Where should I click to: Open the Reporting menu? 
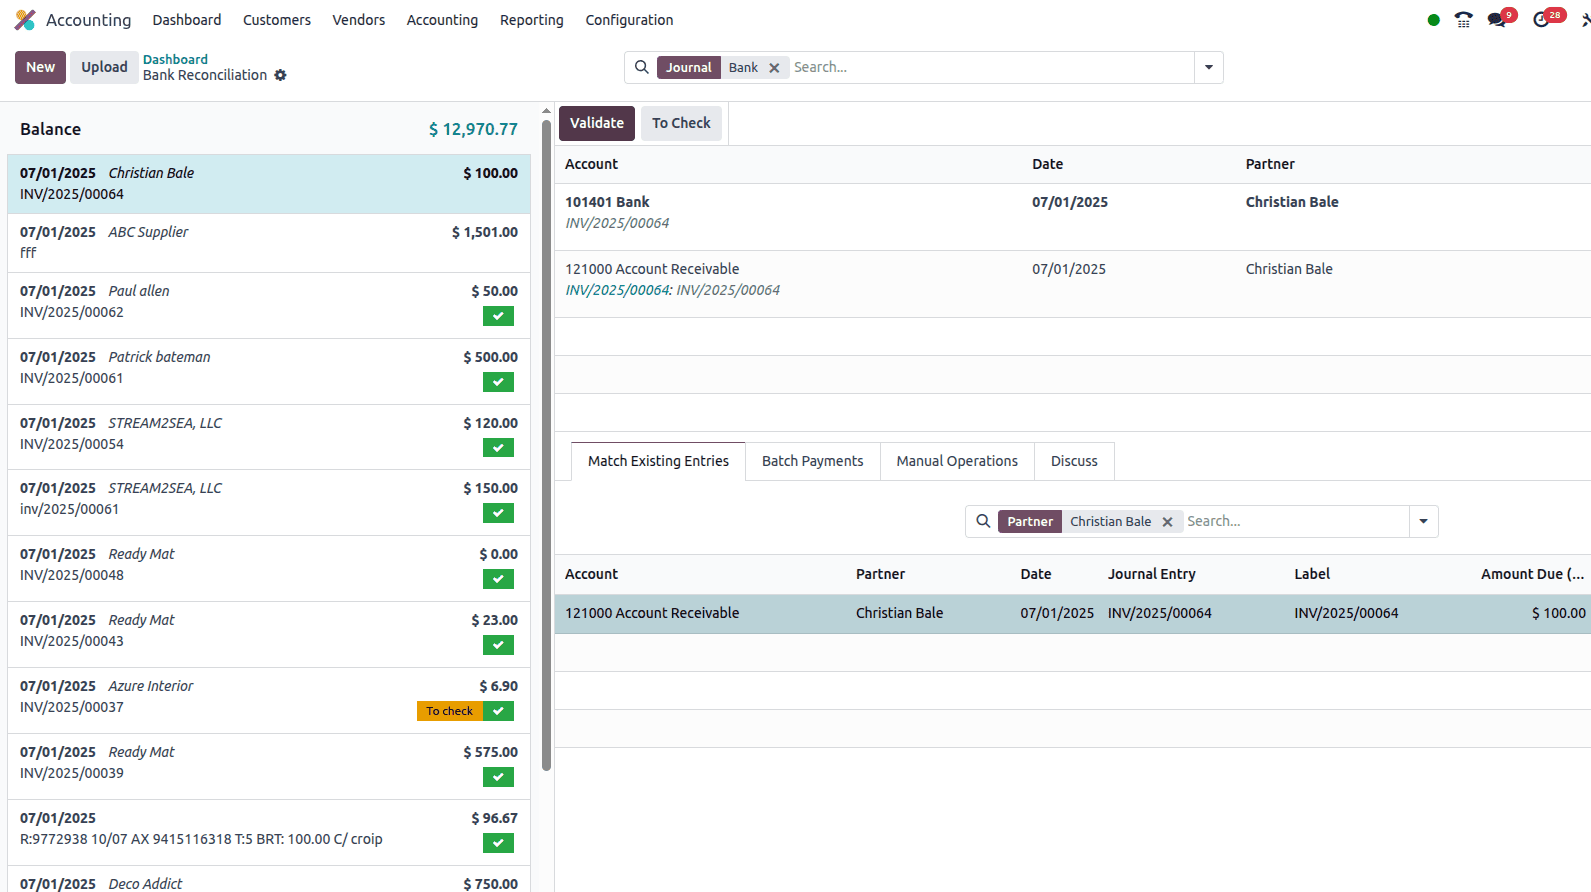(531, 20)
